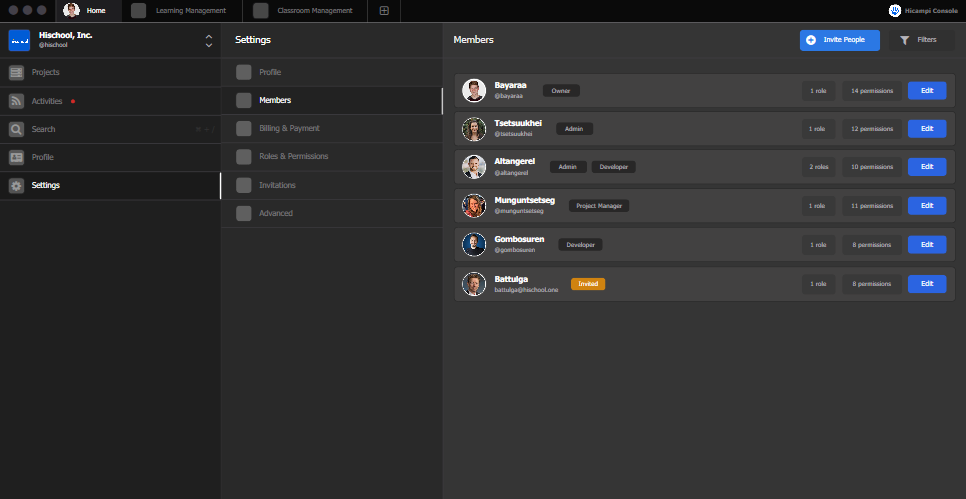Open the Filters dropdown
Screen dimensions: 966x499
920,40
